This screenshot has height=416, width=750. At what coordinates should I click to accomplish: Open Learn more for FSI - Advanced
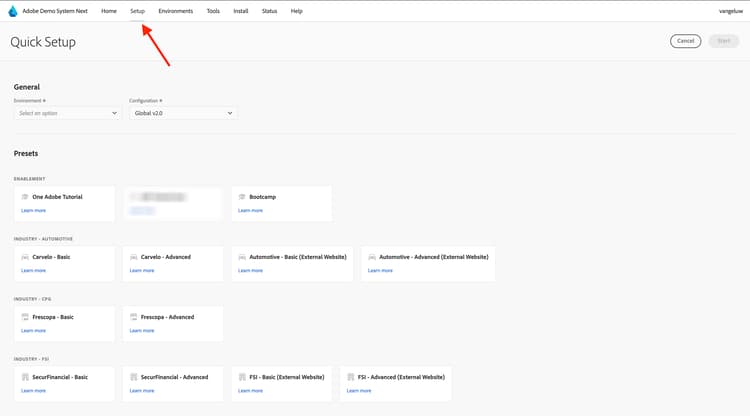click(x=359, y=391)
